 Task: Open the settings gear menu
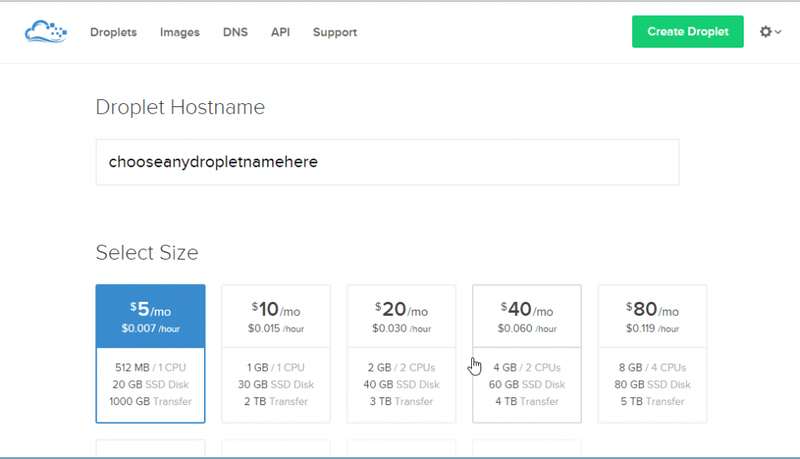pyautogui.click(x=770, y=32)
